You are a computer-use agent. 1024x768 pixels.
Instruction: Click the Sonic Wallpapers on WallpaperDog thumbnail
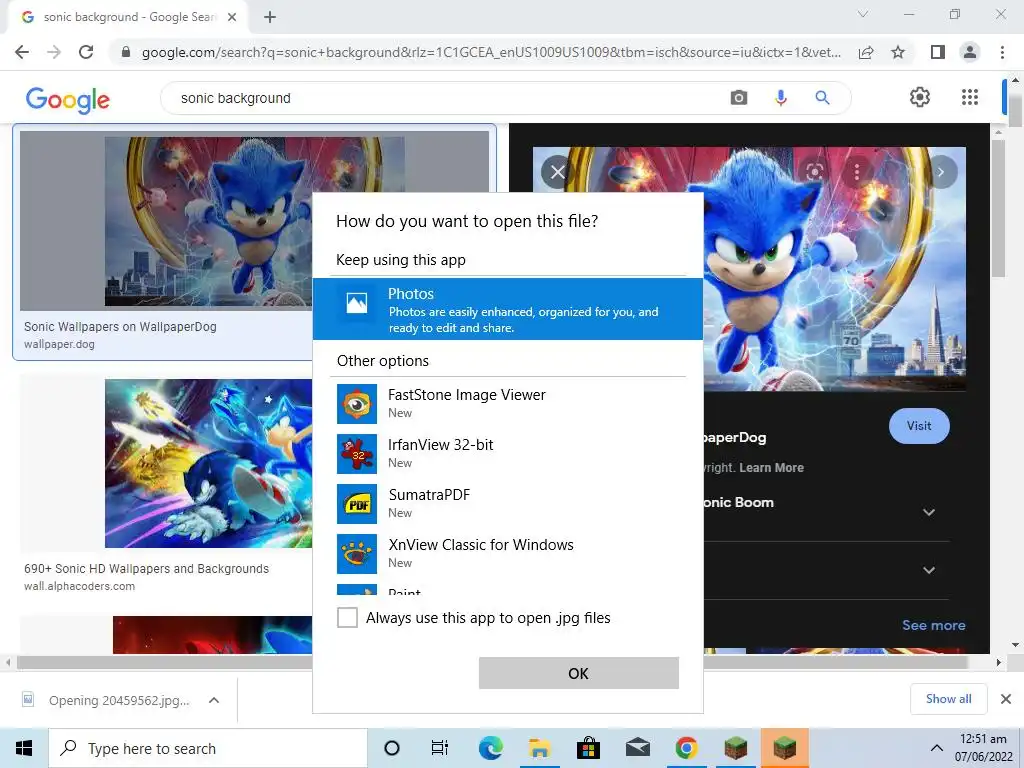coord(255,220)
